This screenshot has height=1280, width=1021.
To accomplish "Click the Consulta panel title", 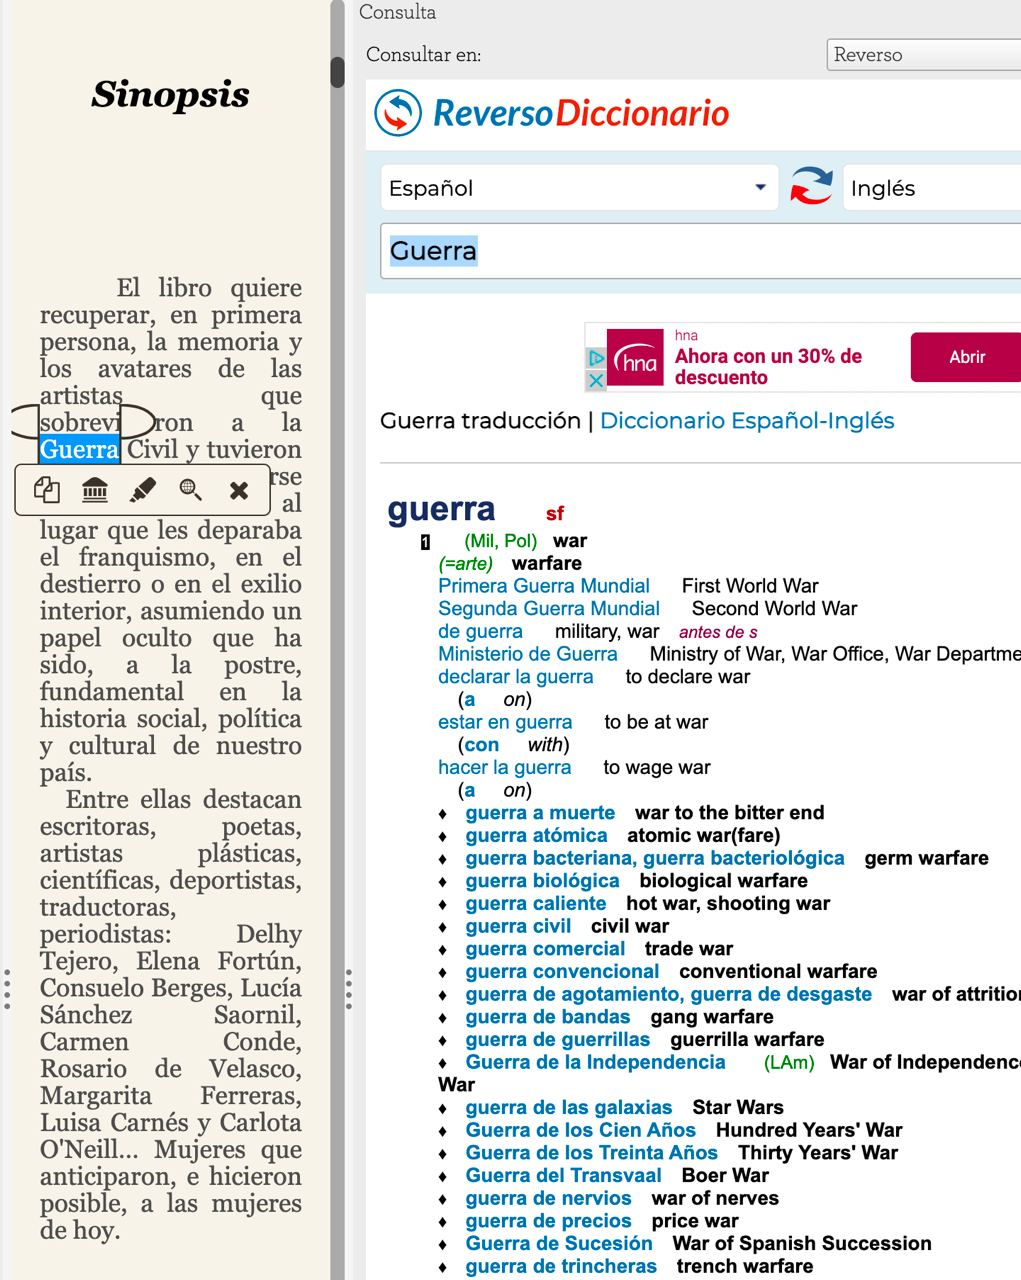I will (x=397, y=12).
